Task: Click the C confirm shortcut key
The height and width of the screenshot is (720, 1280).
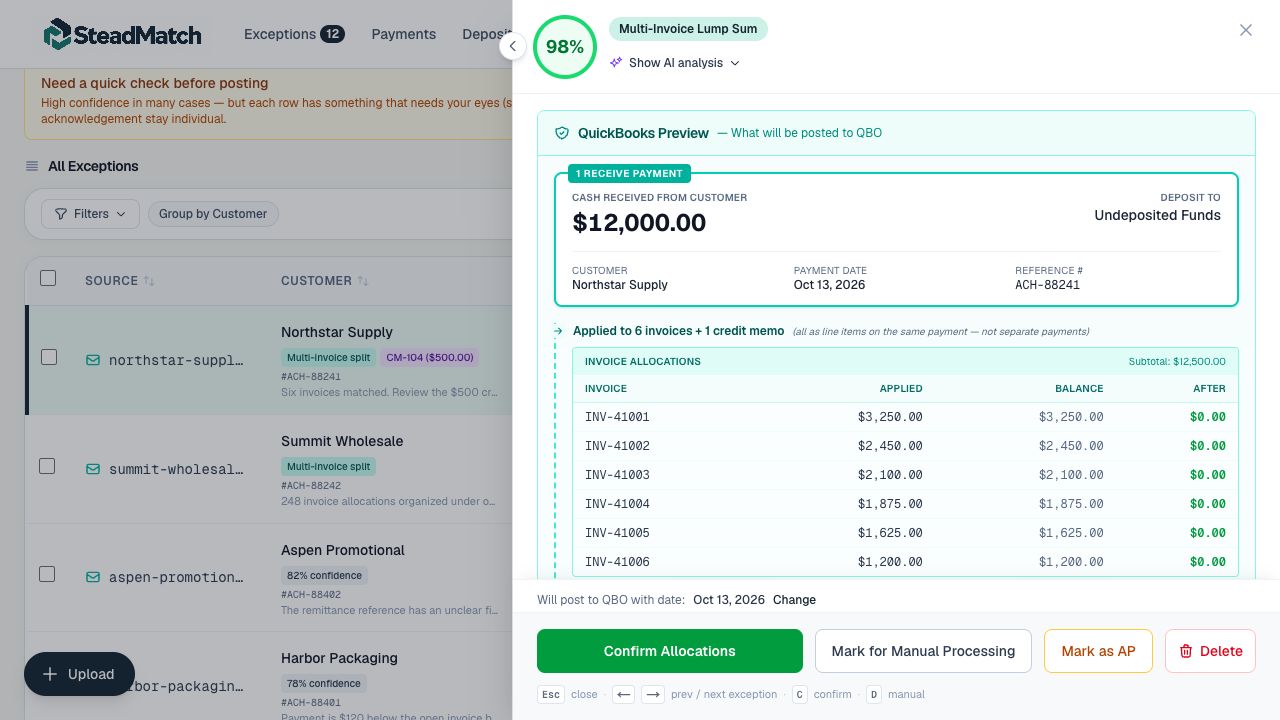Action: coord(799,694)
